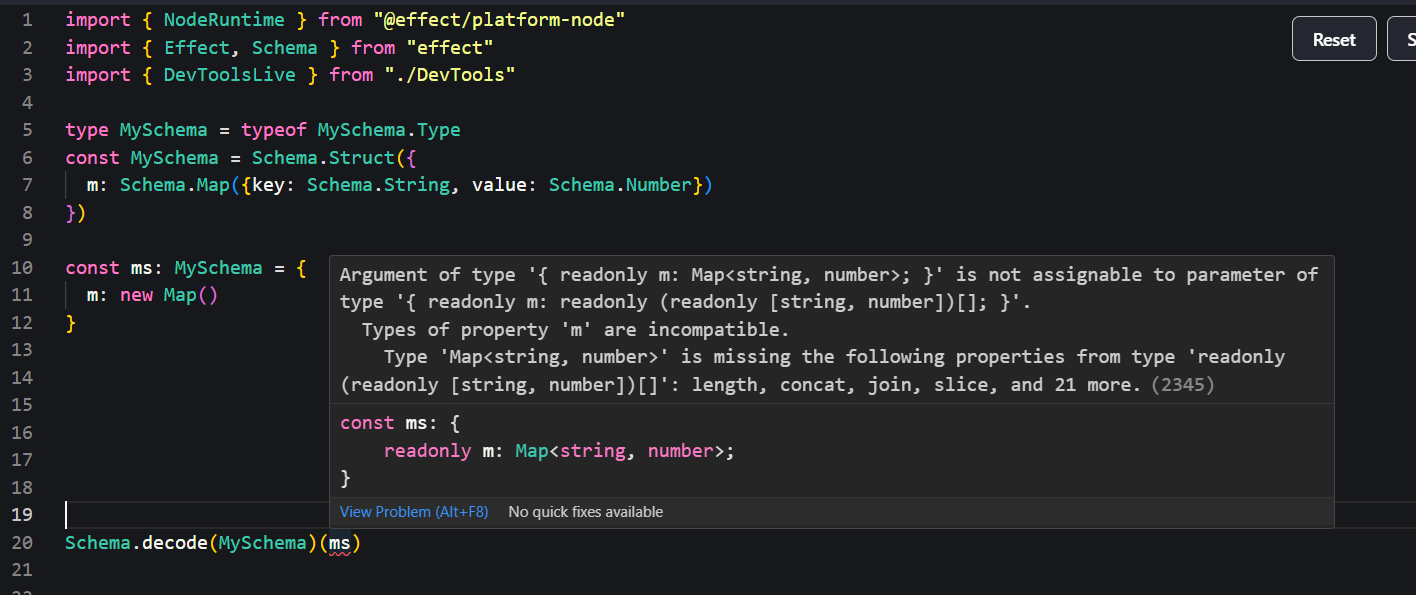Click MySchema.Type on line 5
Image resolution: width=1416 pixels, height=595 pixels.
pyautogui.click(x=388, y=130)
